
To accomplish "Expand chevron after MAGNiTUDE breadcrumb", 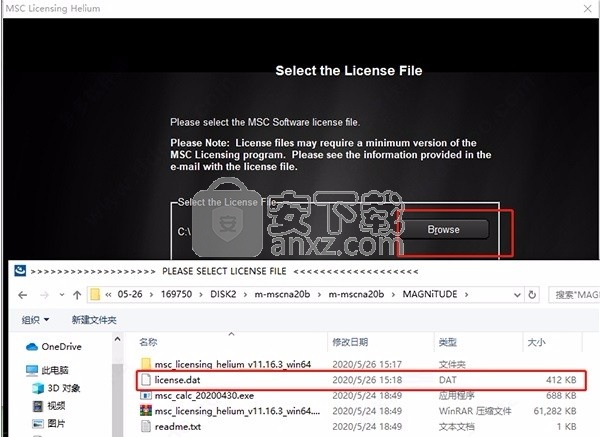I will (466, 294).
